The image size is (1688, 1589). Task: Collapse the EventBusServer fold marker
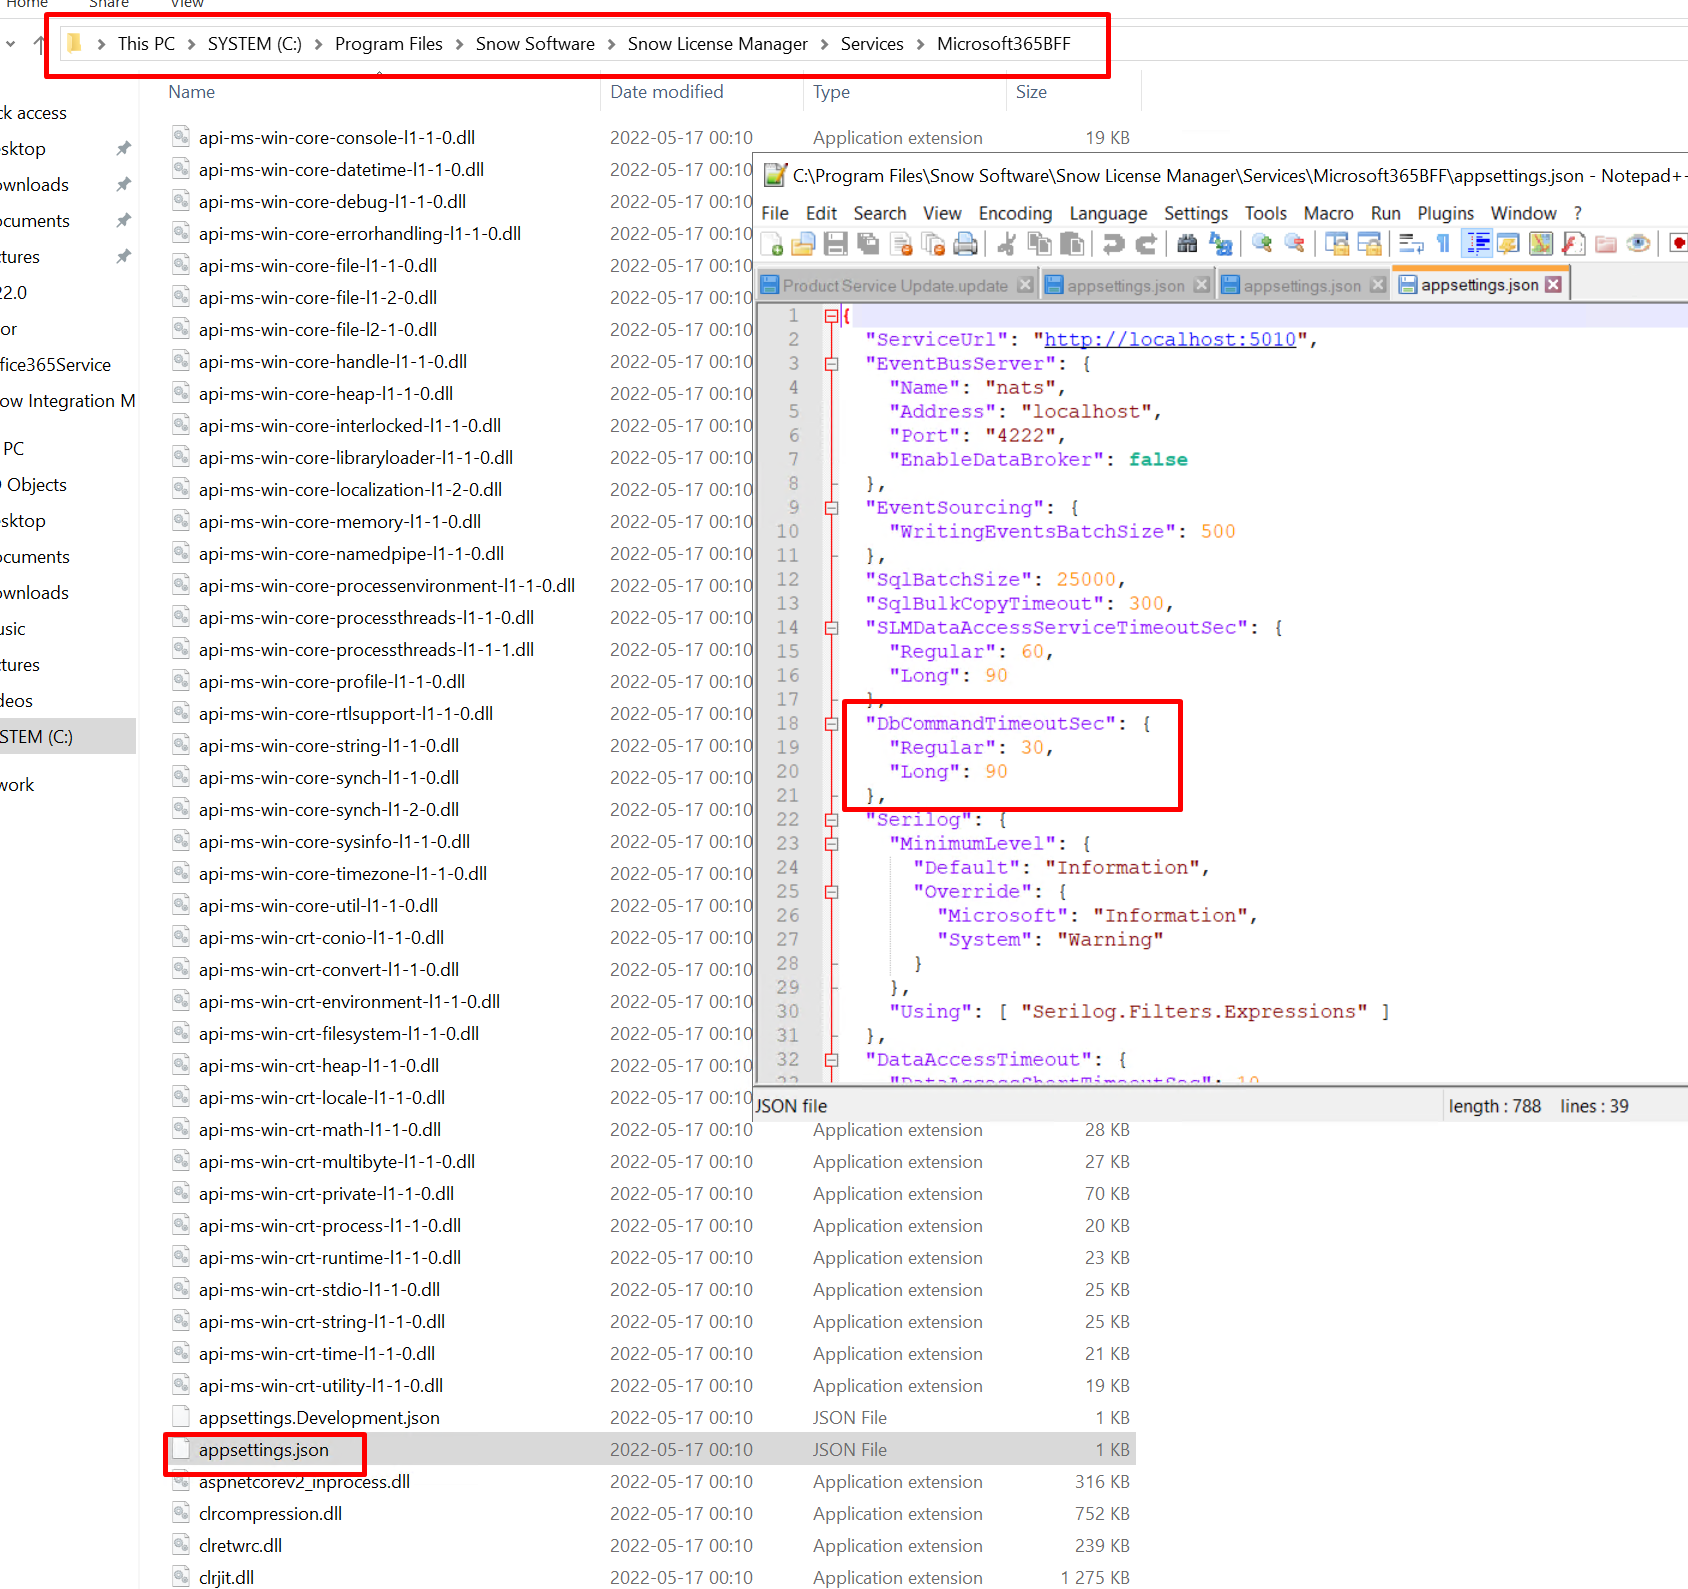pos(831,364)
